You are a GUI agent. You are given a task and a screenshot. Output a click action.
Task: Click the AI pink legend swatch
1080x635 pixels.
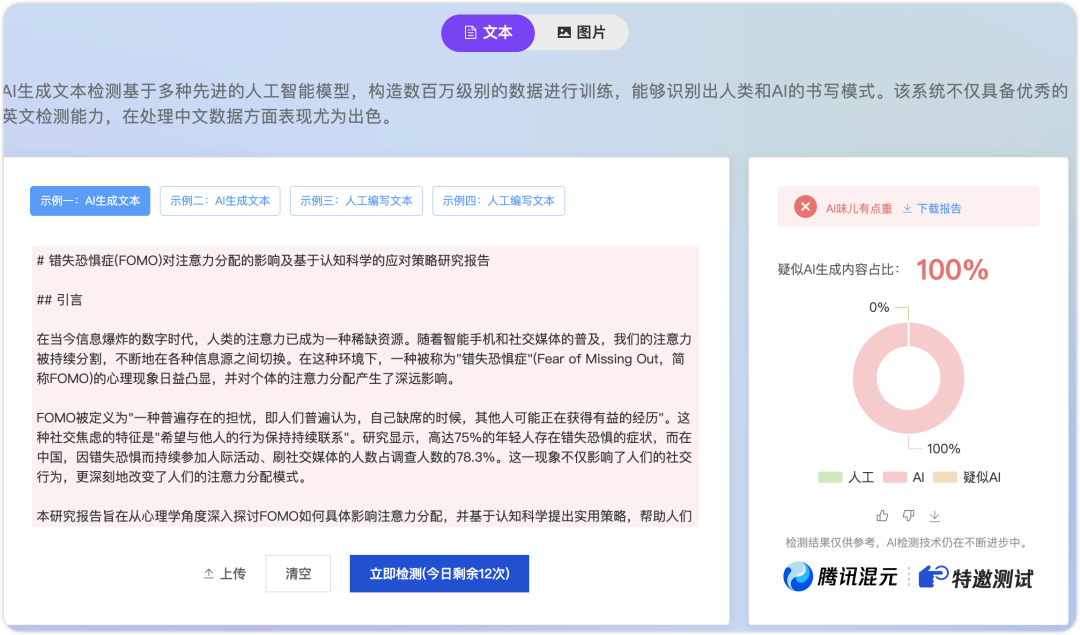895,477
